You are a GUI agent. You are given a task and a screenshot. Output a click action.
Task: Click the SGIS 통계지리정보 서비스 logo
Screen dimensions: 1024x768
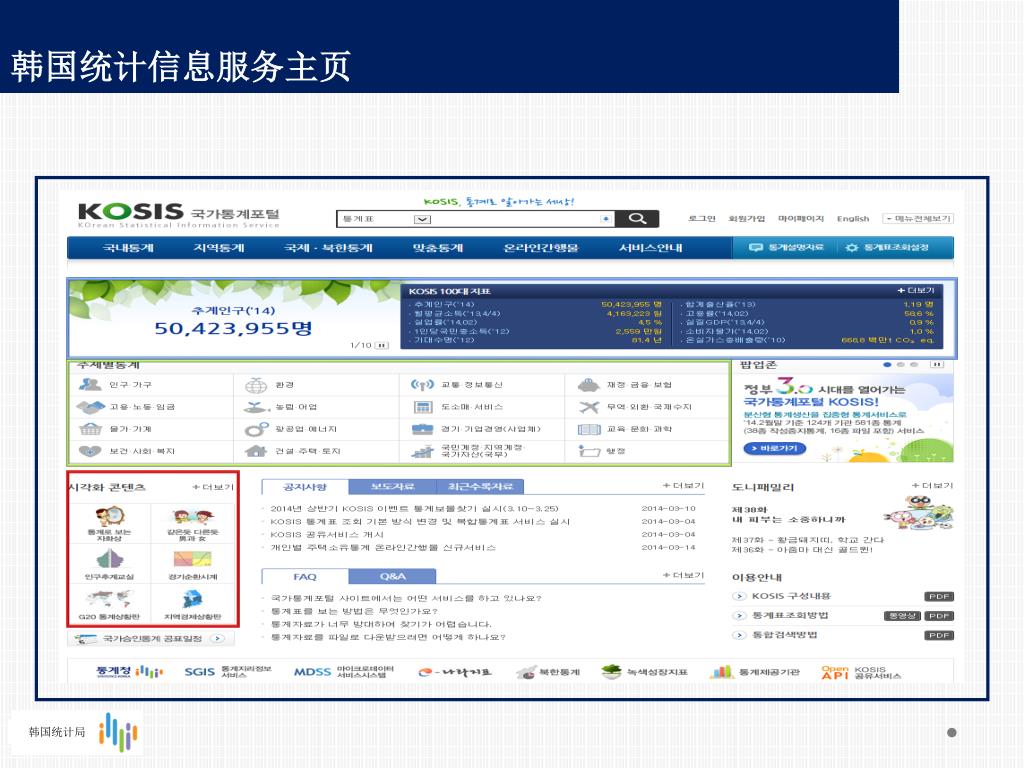coord(228,672)
